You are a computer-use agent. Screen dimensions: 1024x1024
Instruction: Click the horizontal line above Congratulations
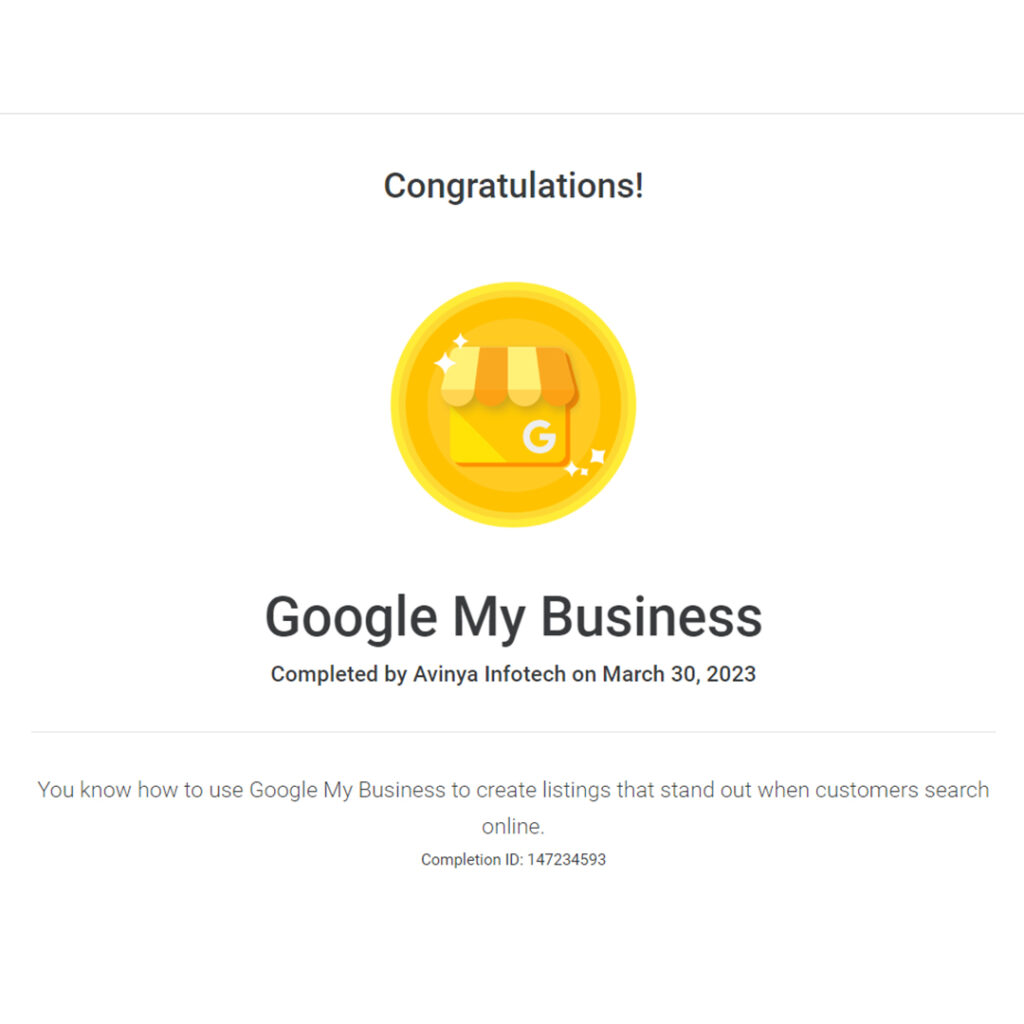[513, 113]
